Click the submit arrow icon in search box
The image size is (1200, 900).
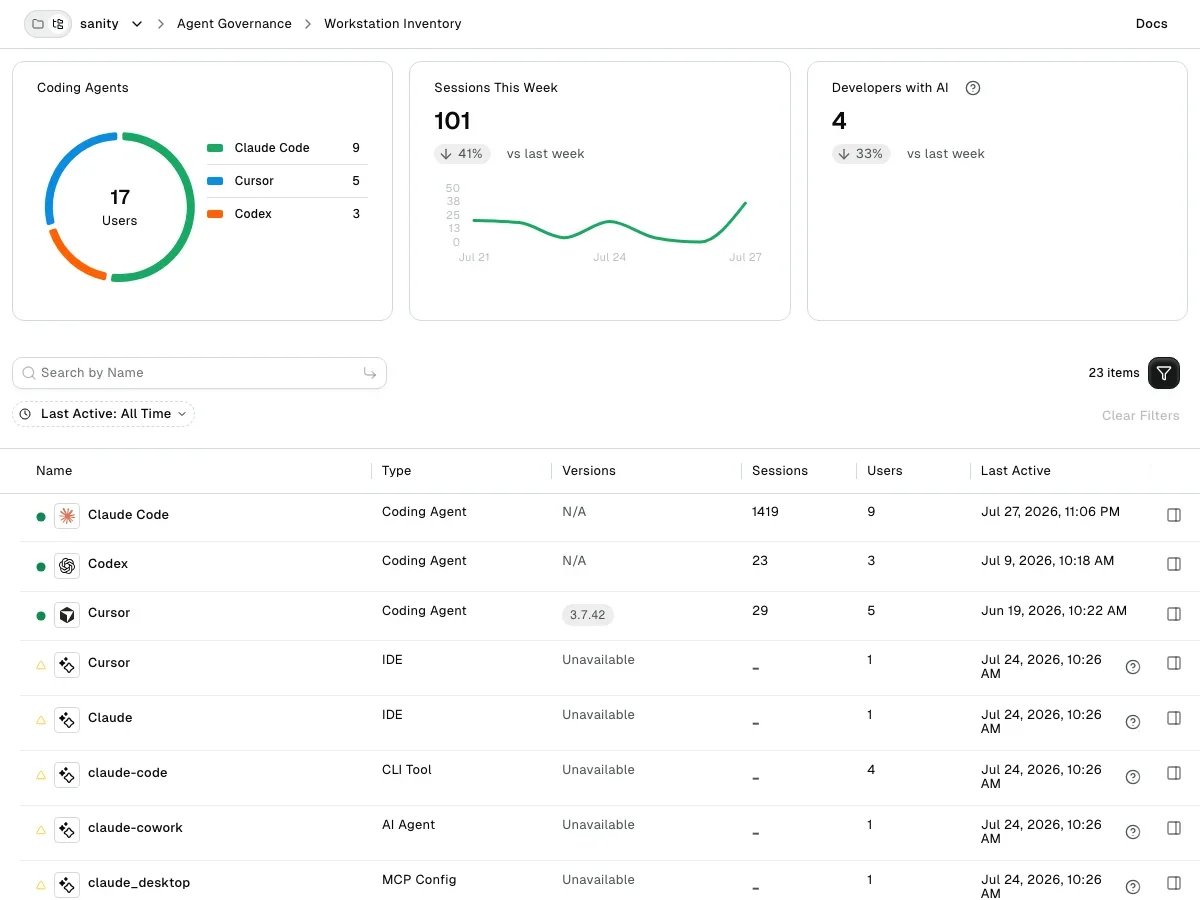(370, 373)
